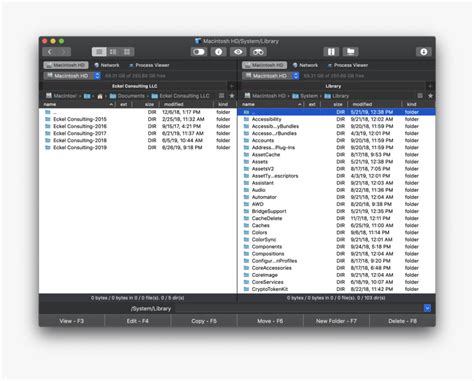The width and height of the screenshot is (474, 381).
Task: Open the right pane history list icon
Action: point(420,96)
